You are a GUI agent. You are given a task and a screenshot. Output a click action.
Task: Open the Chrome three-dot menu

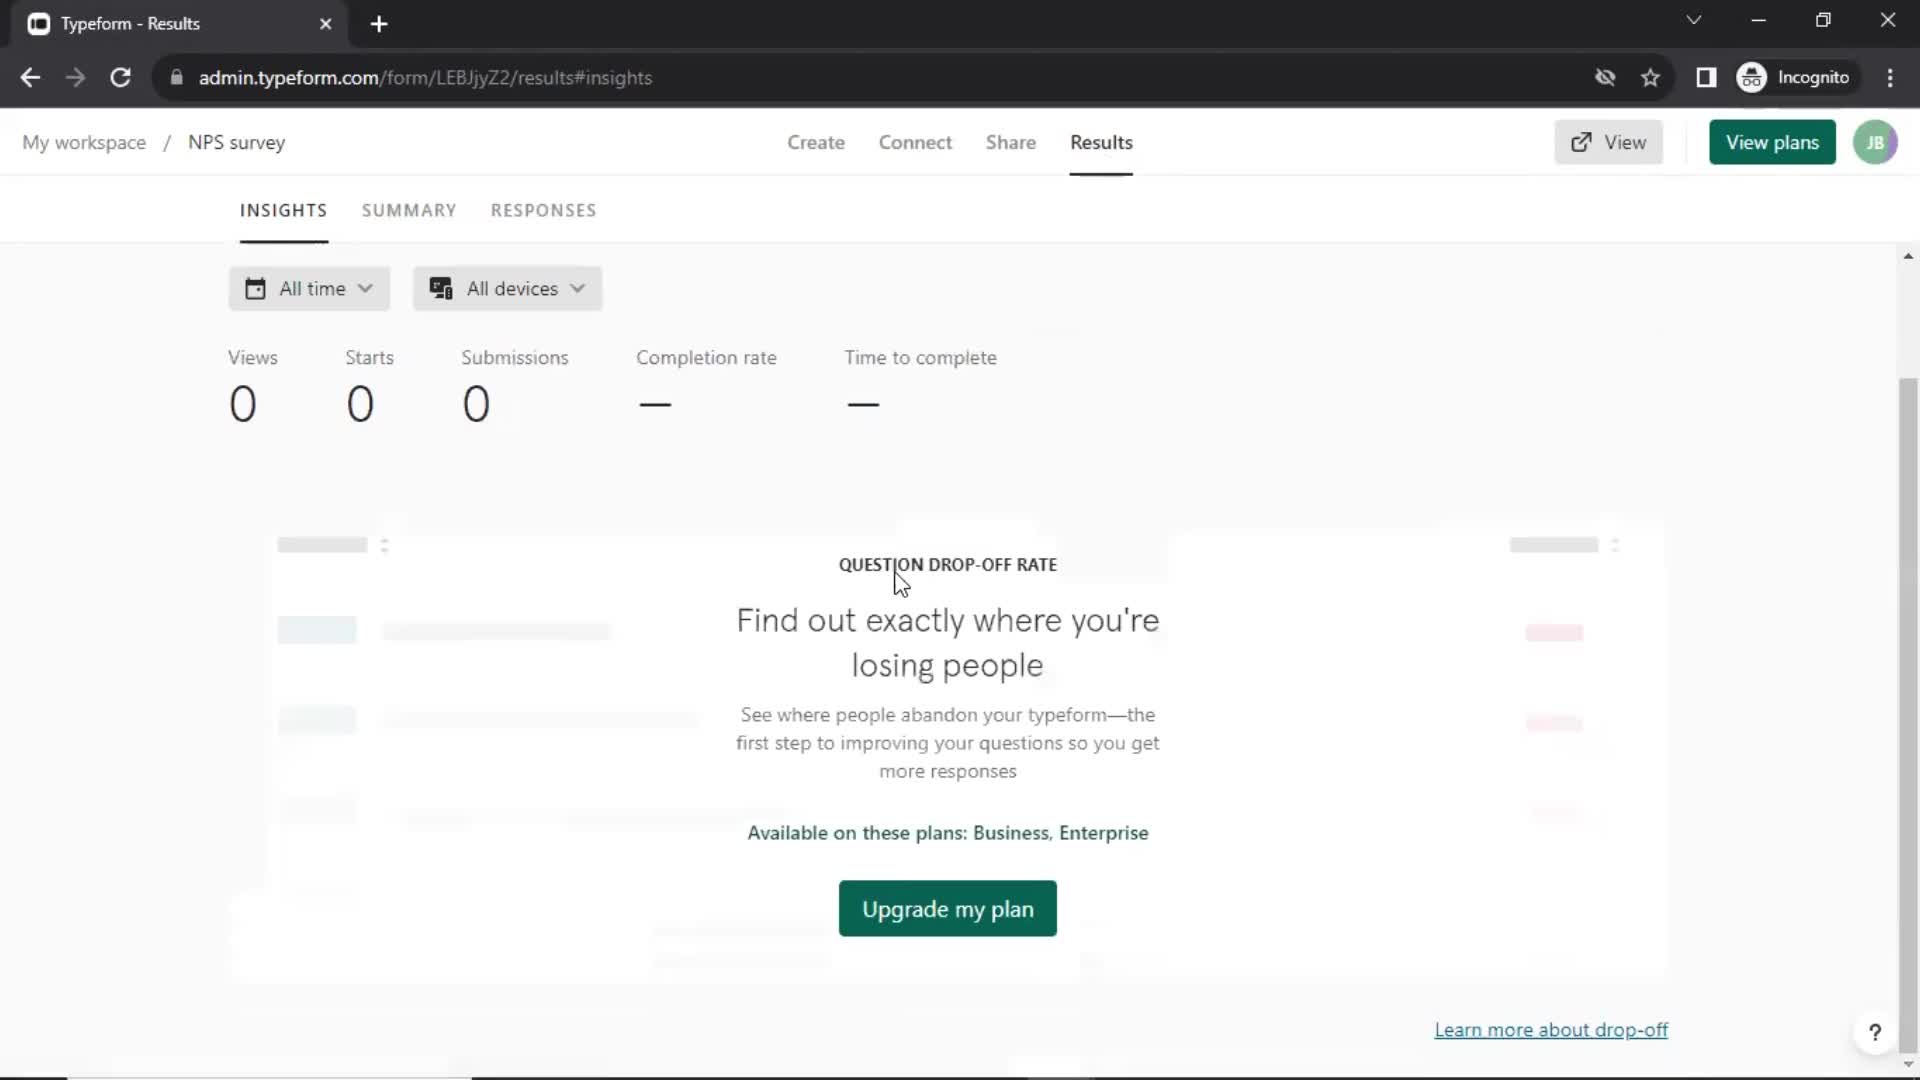[1890, 77]
